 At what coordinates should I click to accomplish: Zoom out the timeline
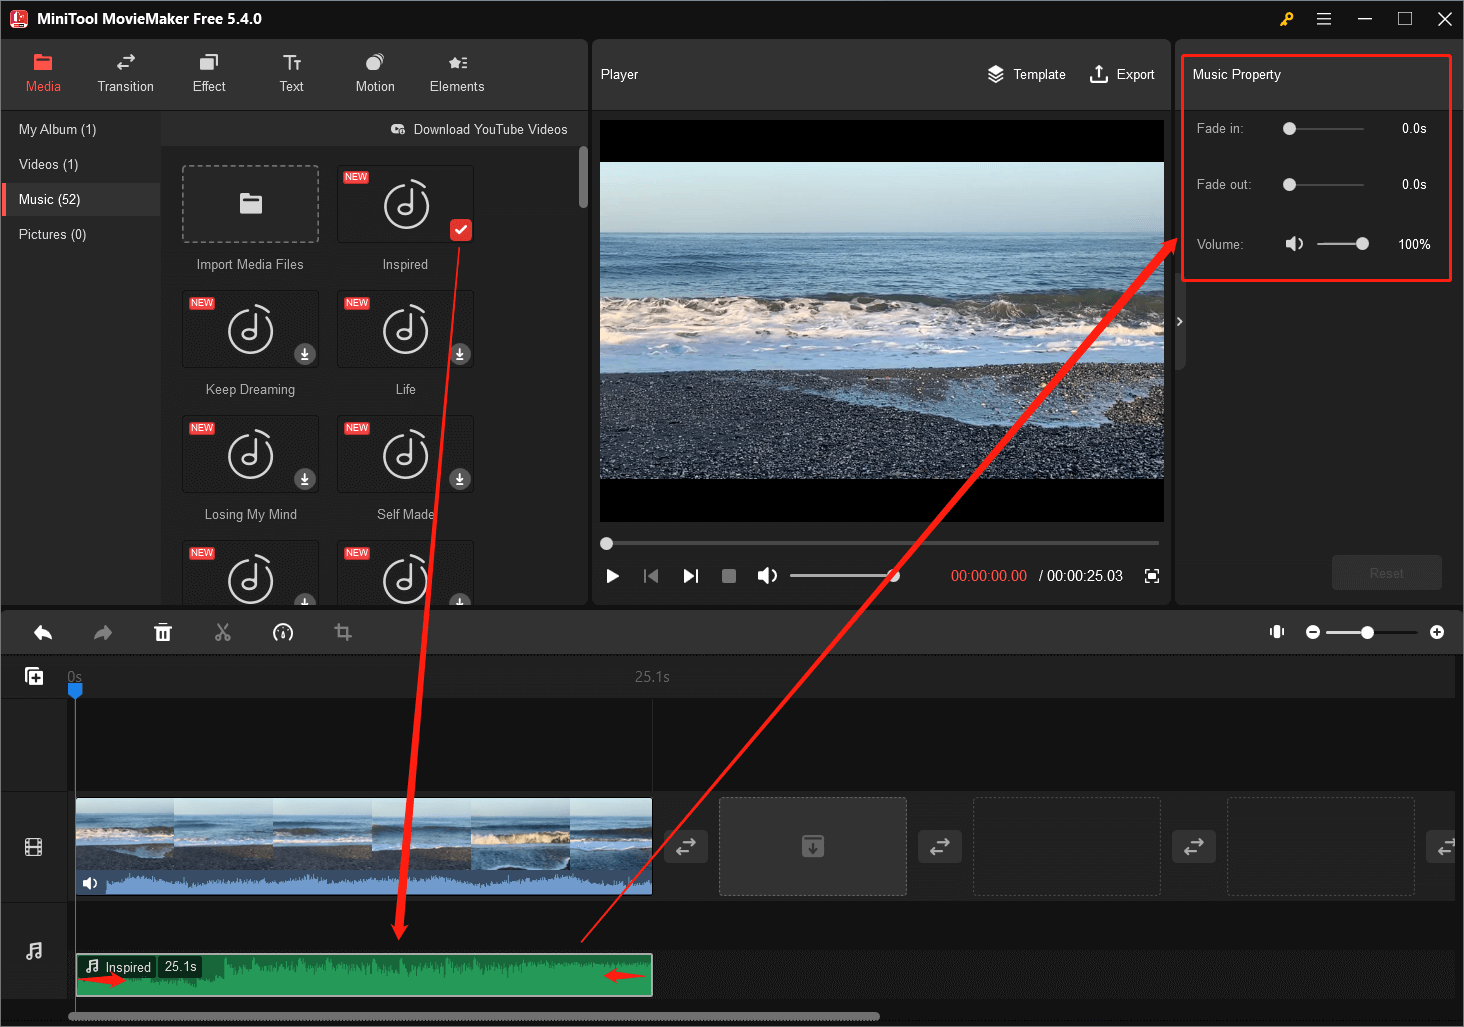point(1313,632)
